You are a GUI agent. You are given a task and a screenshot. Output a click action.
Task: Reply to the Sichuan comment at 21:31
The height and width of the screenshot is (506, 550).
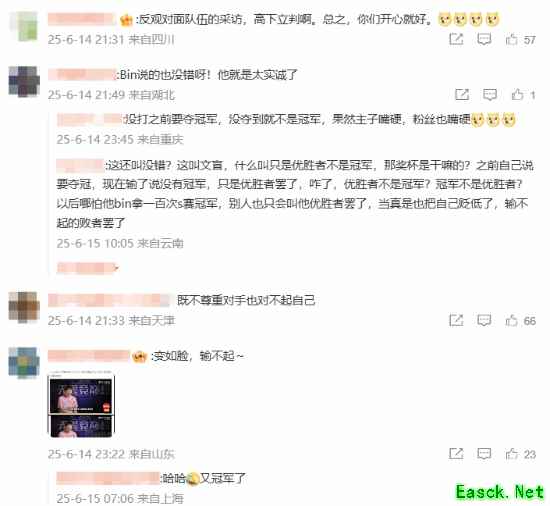[484, 39]
